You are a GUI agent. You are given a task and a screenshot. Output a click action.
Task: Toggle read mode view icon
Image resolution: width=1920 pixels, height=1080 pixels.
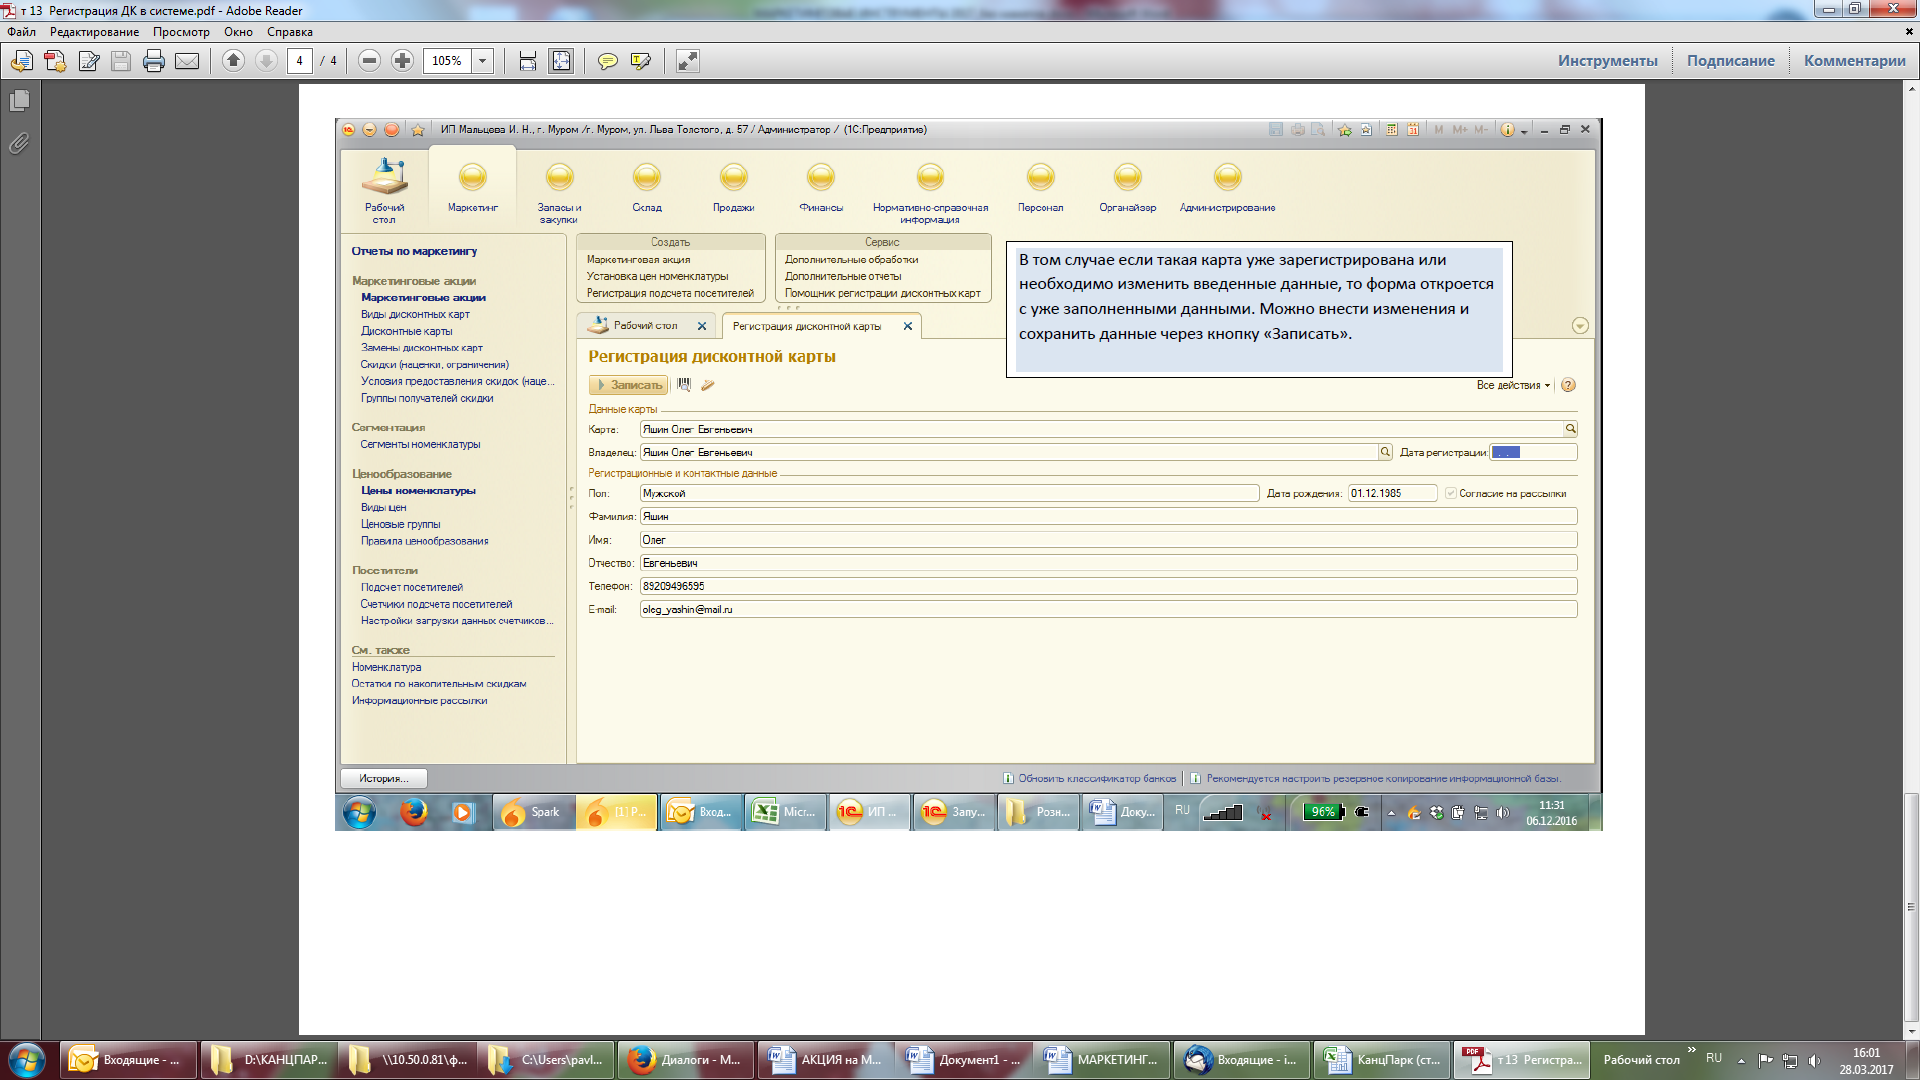click(688, 61)
